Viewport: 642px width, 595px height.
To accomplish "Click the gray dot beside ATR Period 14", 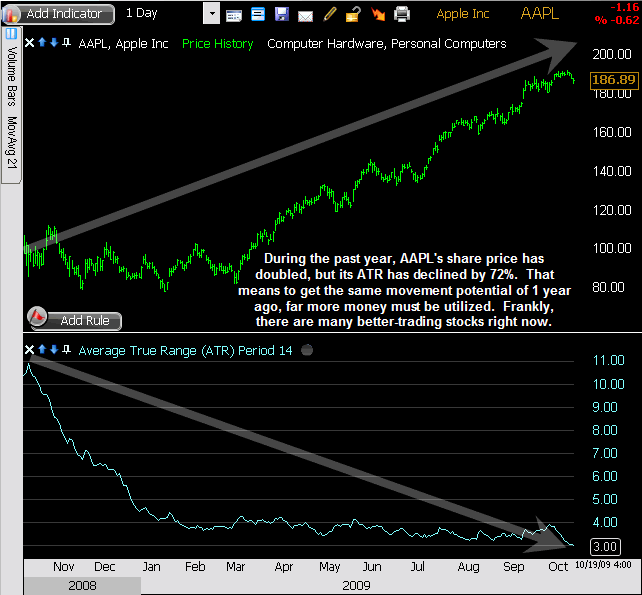I will tap(307, 351).
